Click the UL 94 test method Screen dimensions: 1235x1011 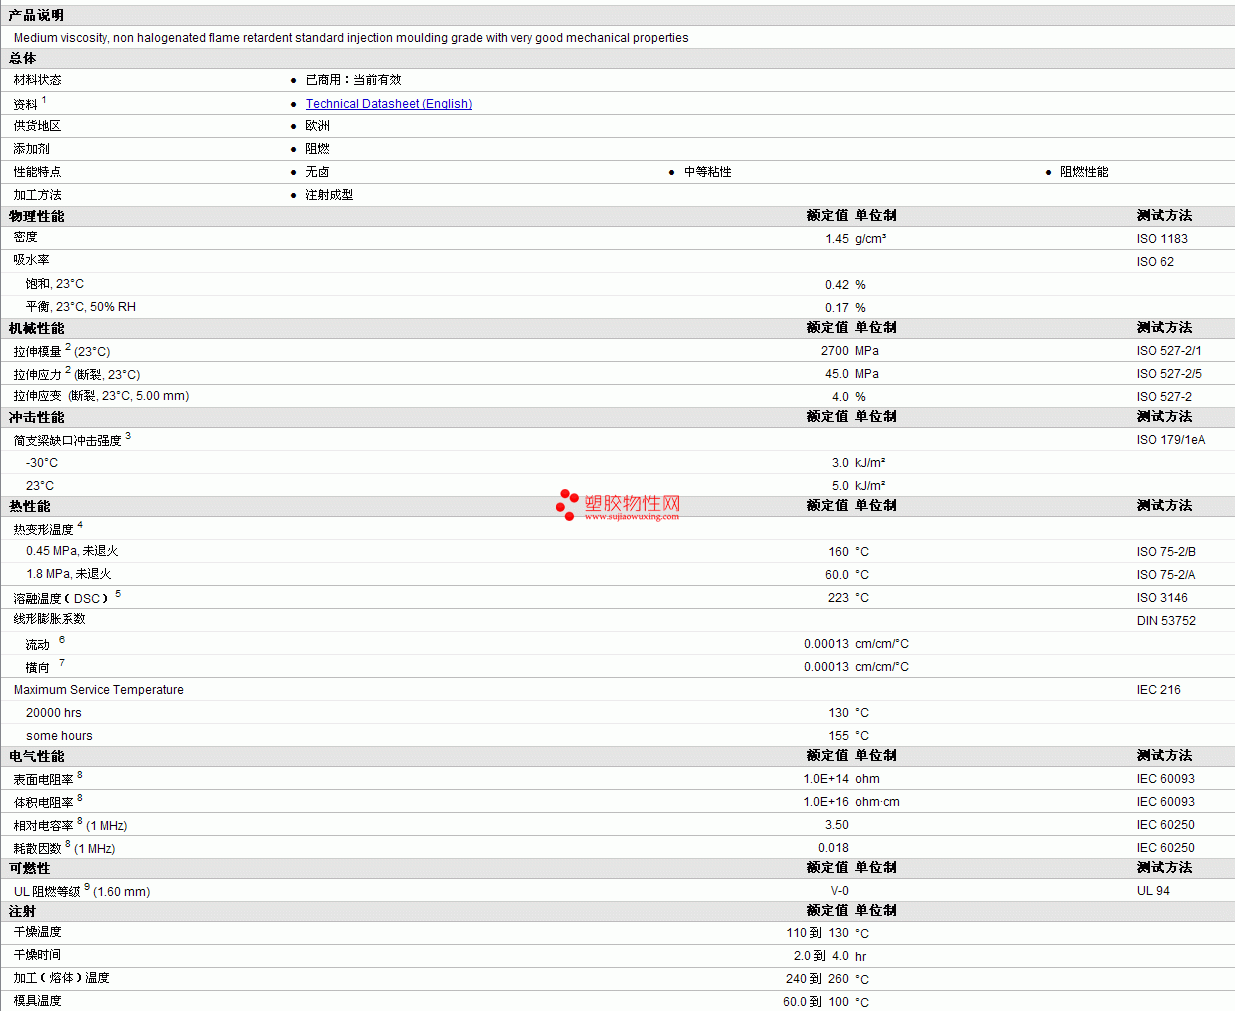(1153, 891)
